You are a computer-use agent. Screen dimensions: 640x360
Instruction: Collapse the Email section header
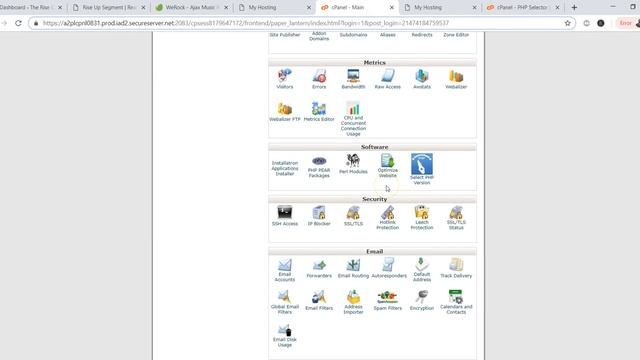(x=372, y=251)
